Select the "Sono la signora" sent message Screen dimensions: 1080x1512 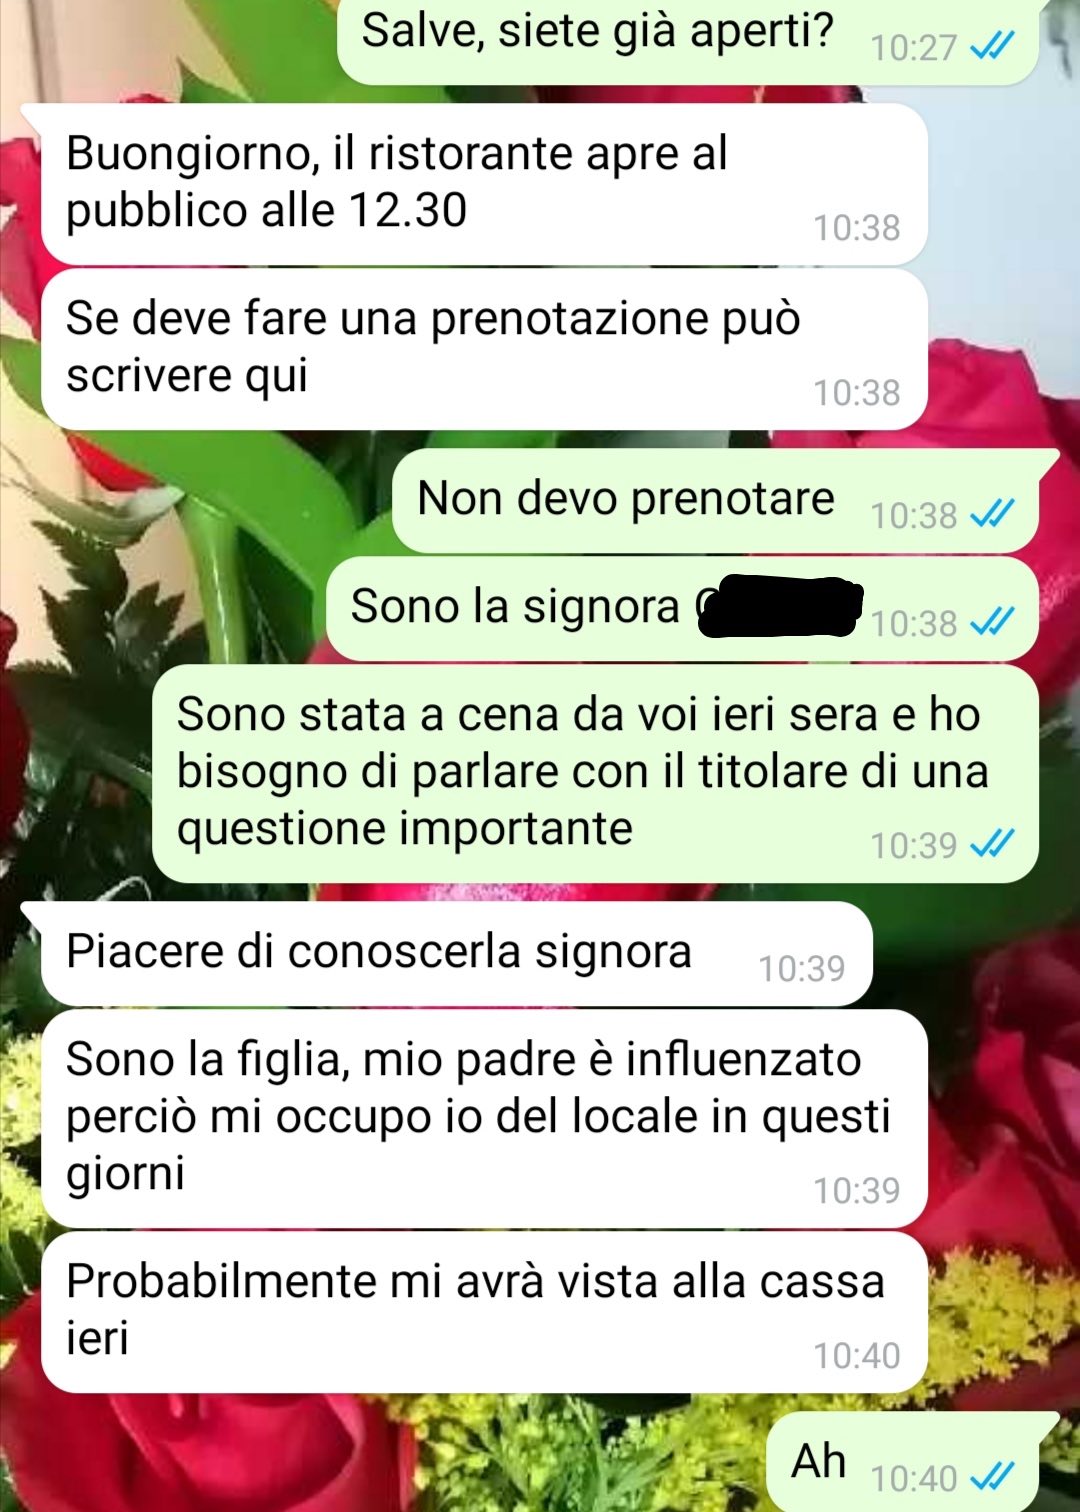coord(683,608)
